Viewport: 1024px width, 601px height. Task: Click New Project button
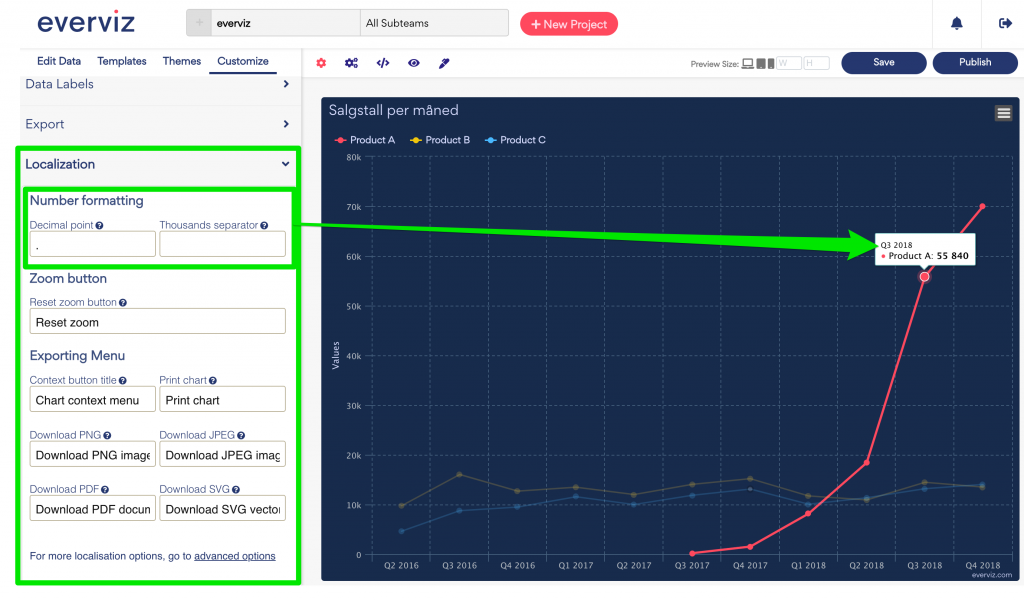[569, 24]
